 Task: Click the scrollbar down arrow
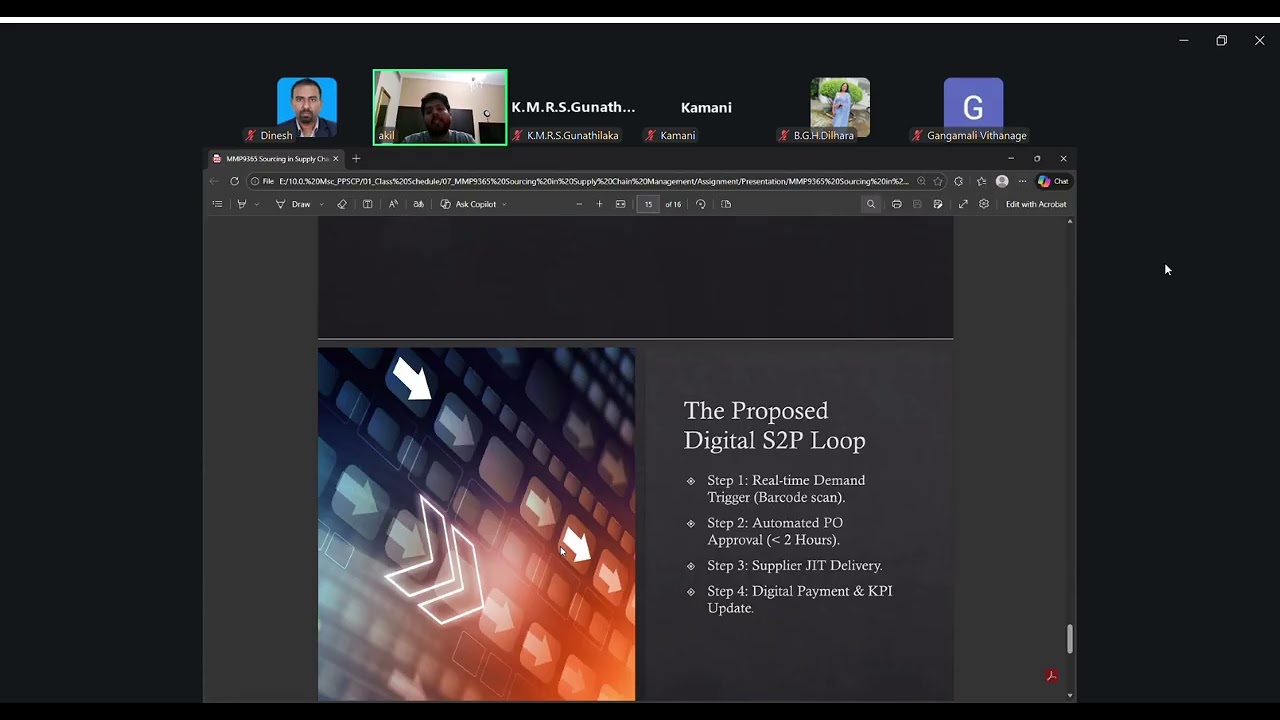1070,696
